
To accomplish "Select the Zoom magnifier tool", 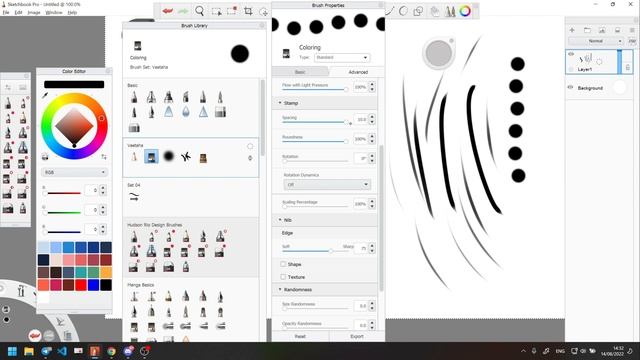I will point(200,11).
